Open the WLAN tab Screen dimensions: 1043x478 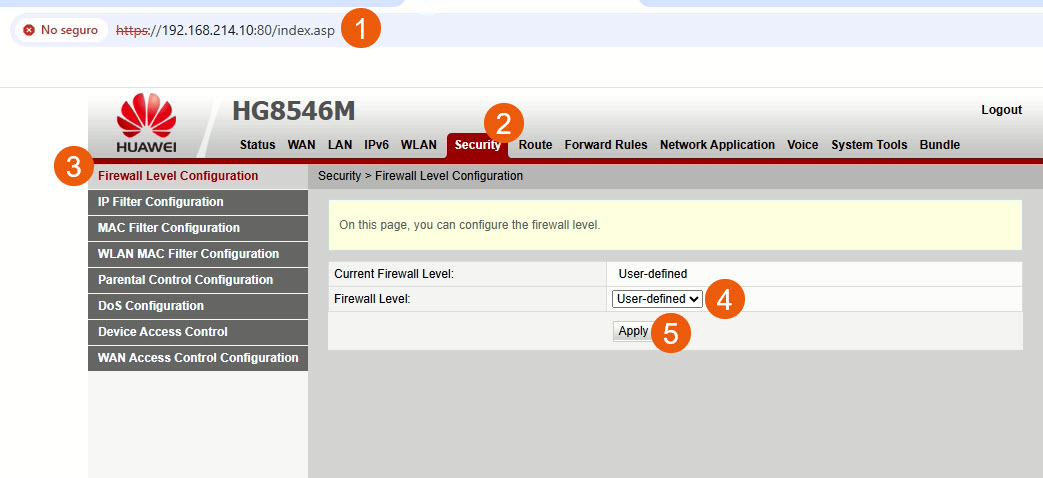pos(419,145)
